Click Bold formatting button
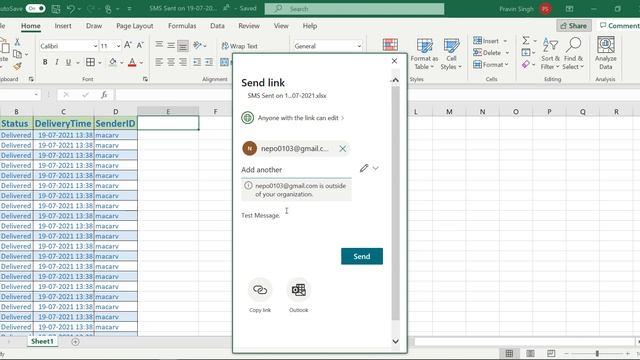Screen dimensions: 640x360 click(x=45, y=62)
